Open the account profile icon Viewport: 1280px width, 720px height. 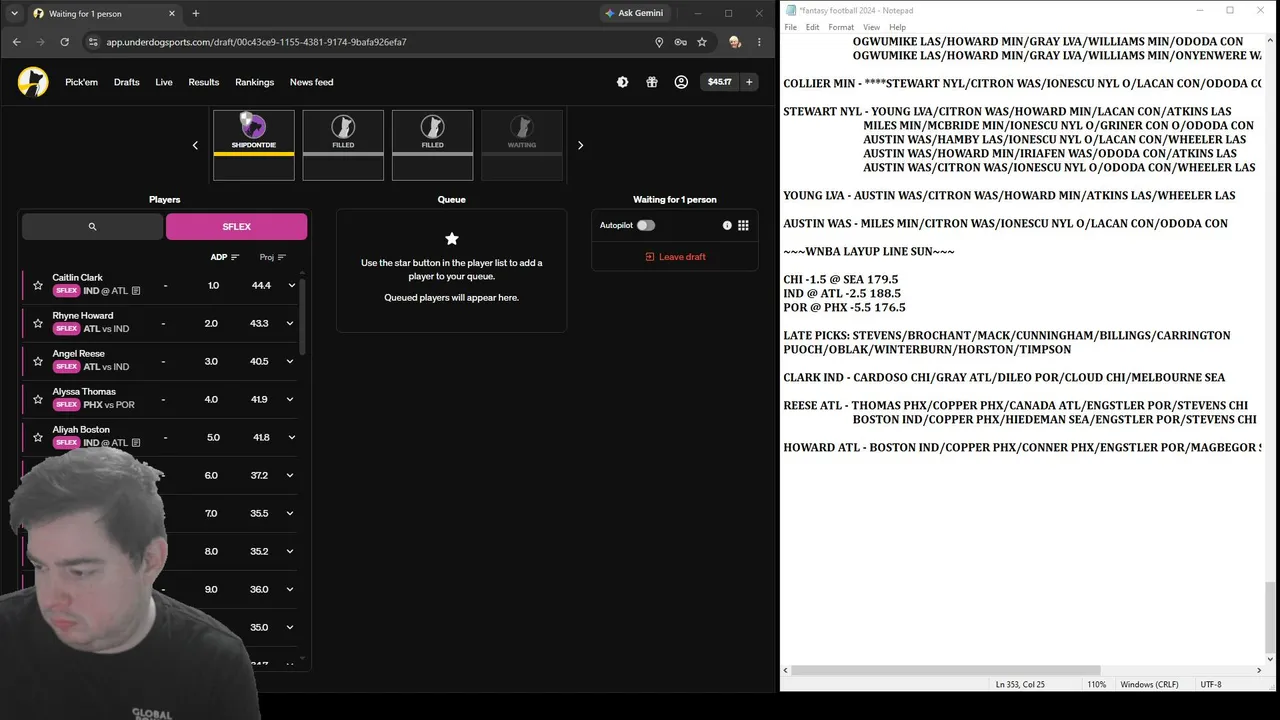pos(681,82)
